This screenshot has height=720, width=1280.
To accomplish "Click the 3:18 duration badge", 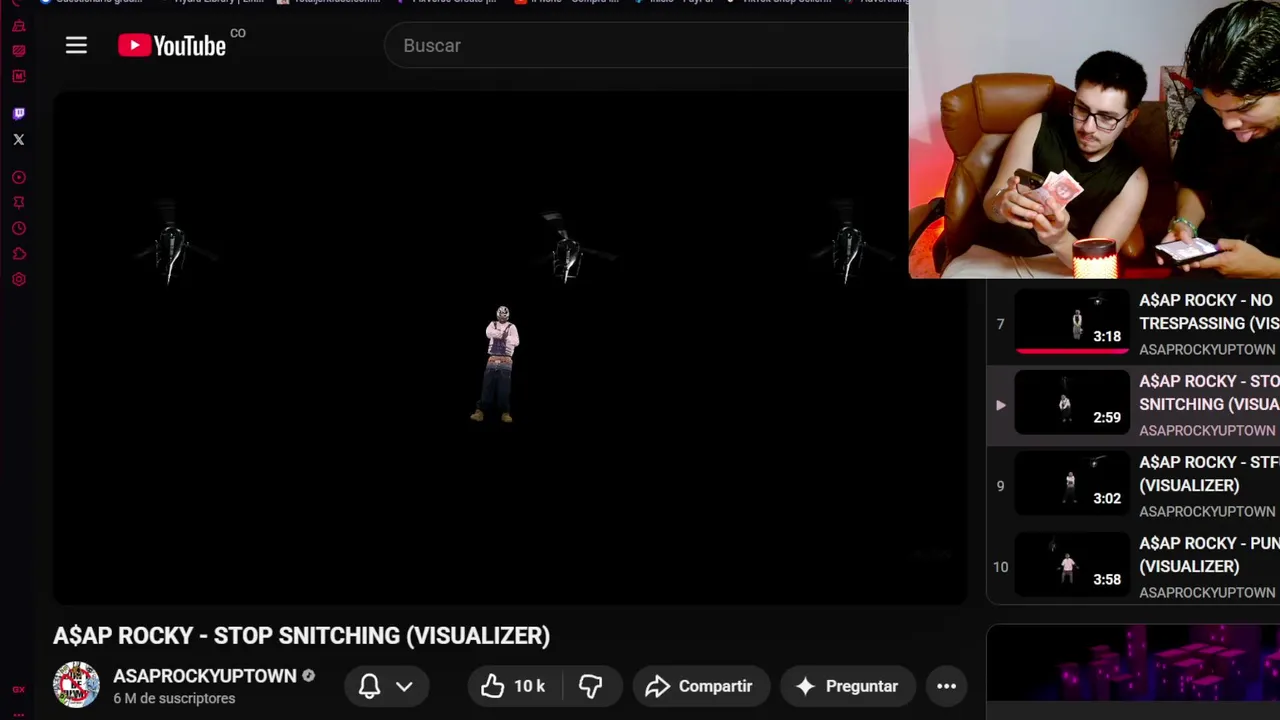I will (x=1107, y=336).
